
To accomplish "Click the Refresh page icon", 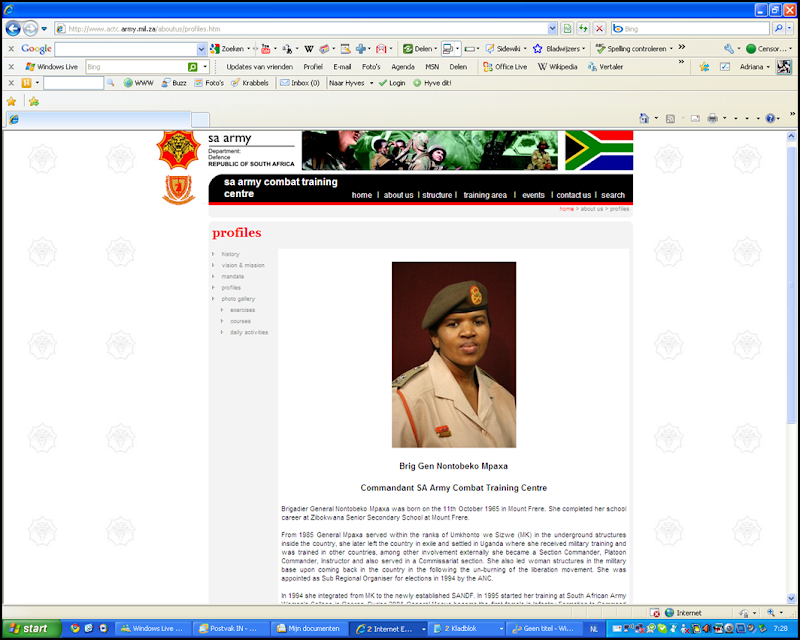I will [583, 29].
